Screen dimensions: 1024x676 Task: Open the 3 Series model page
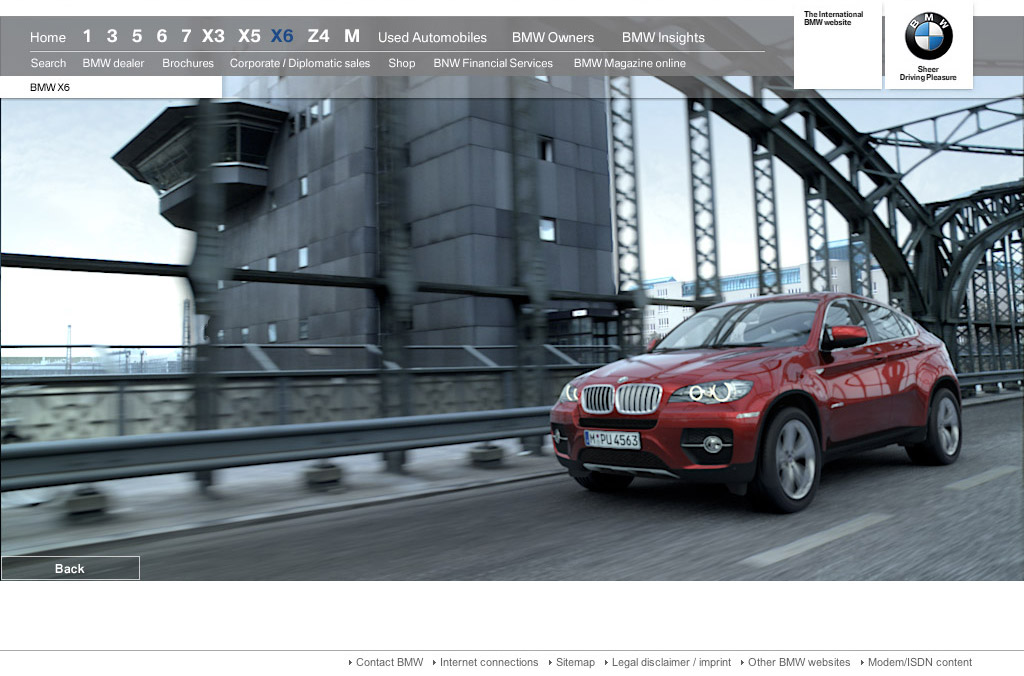(112, 36)
